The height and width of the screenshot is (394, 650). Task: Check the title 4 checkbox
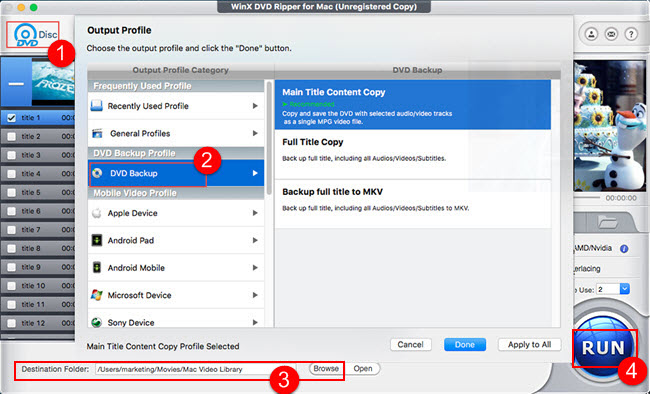(12, 174)
